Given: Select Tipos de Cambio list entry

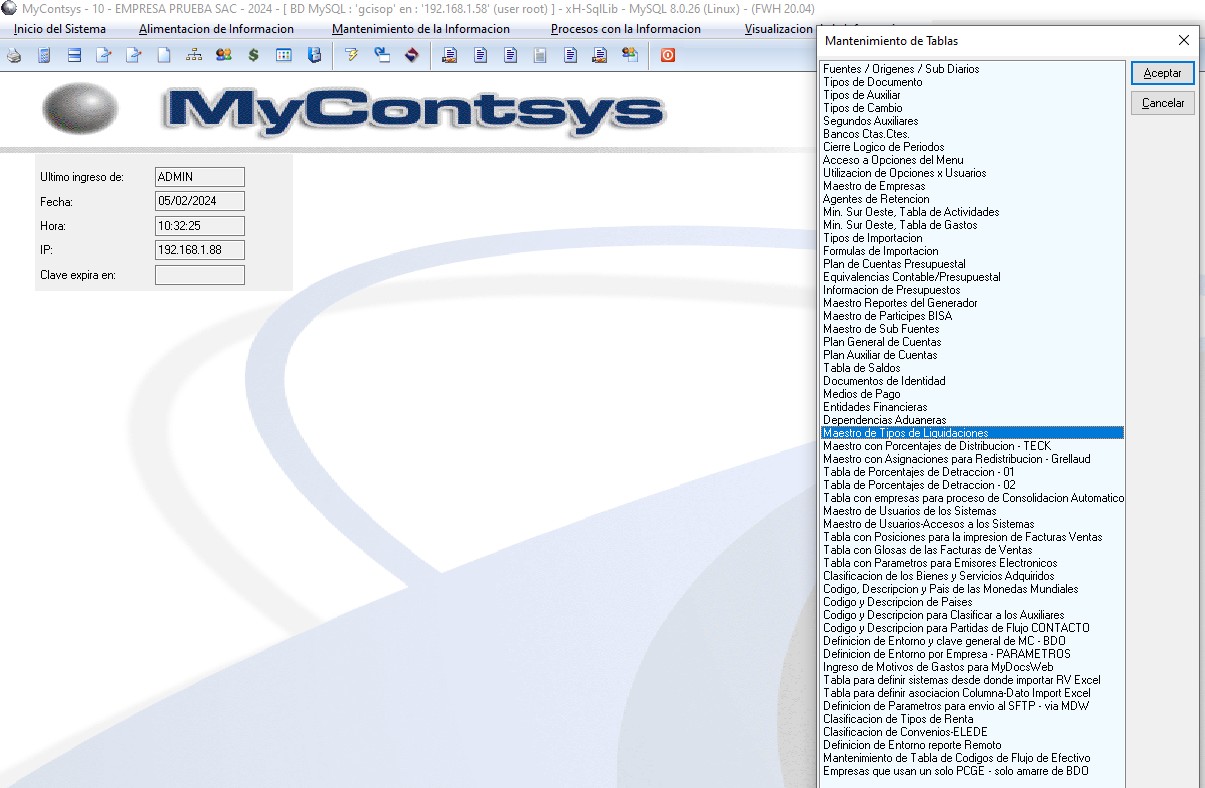Looking at the screenshot, I should pyautogui.click(x=862, y=108).
